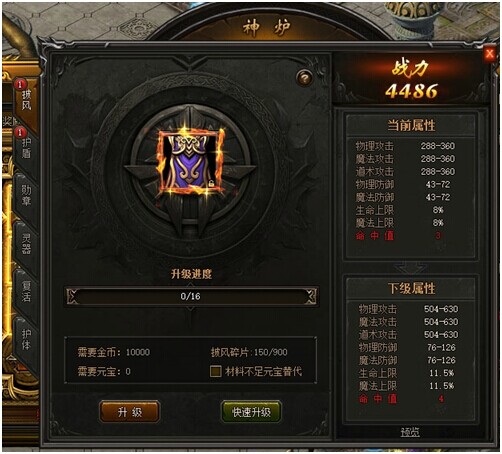502x454 pixels.
Task: Click the 战力 4486 power display
Action: 411,80
